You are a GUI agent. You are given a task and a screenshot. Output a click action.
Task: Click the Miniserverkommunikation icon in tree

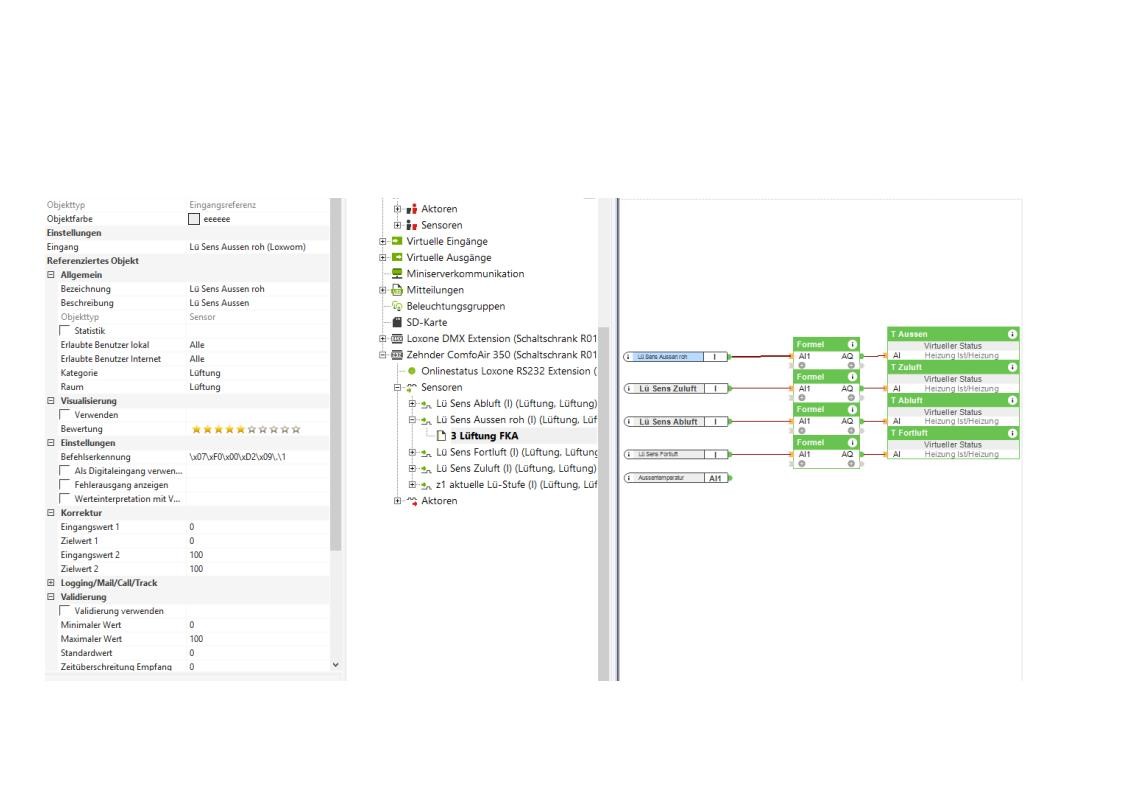pos(397,273)
